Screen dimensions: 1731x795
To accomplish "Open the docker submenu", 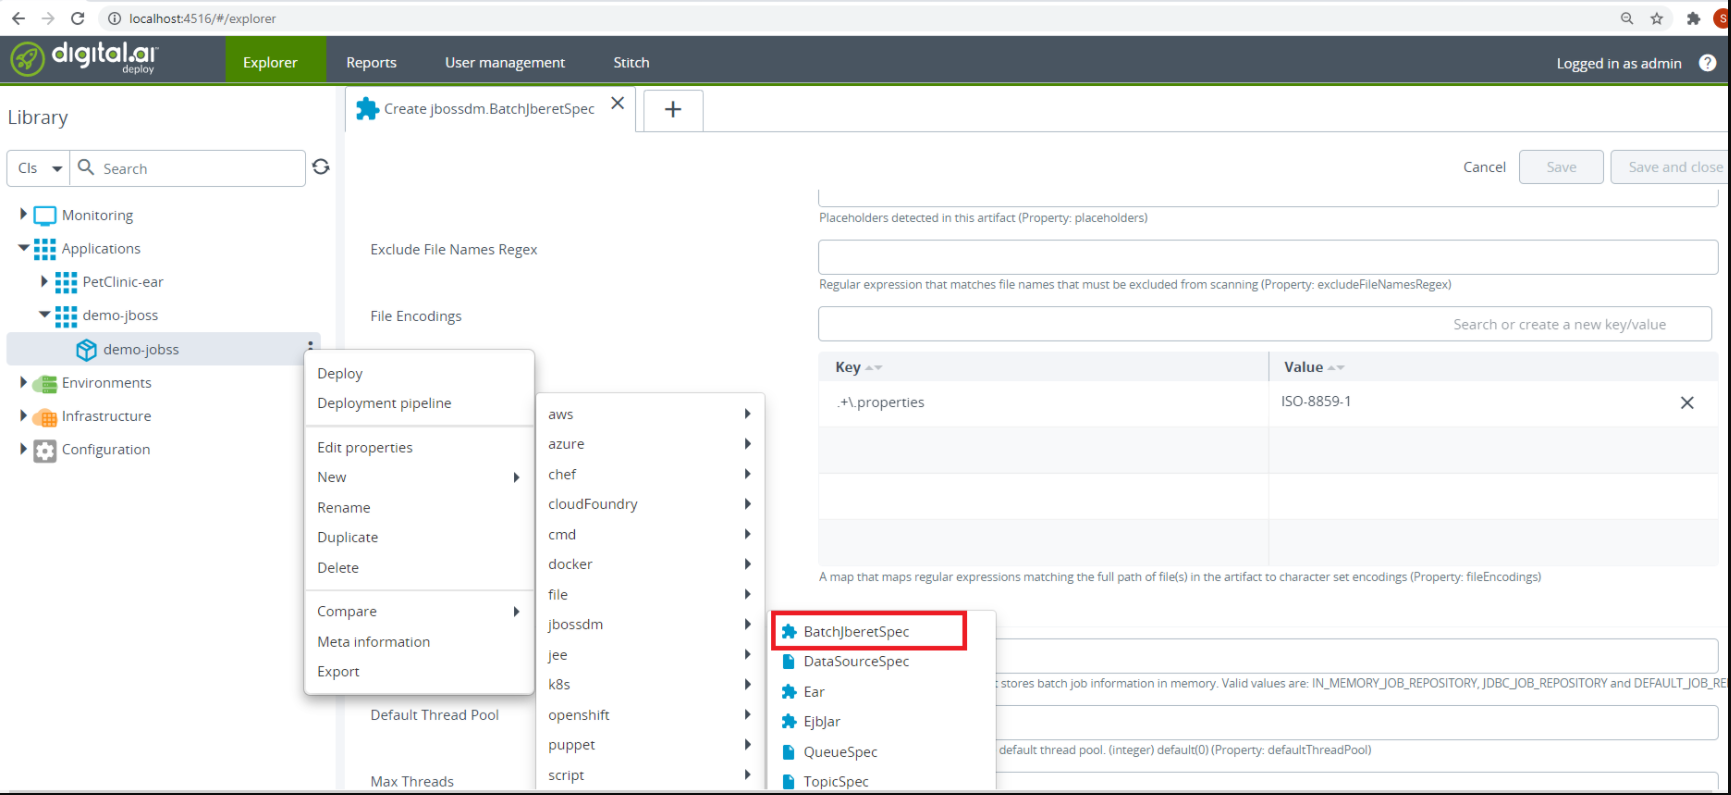I will (x=650, y=564).
